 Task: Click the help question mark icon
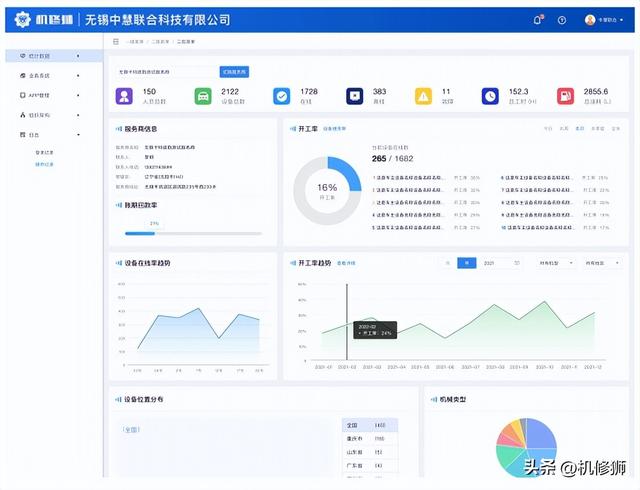[x=562, y=20]
